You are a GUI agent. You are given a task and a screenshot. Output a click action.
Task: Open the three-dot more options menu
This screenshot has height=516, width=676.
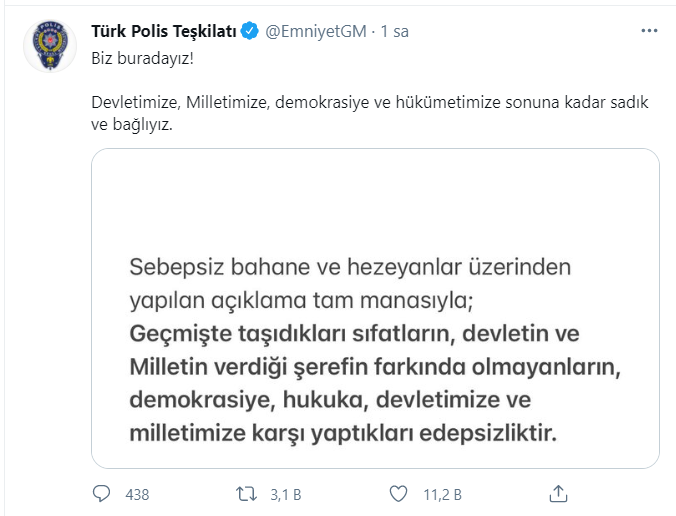649,31
